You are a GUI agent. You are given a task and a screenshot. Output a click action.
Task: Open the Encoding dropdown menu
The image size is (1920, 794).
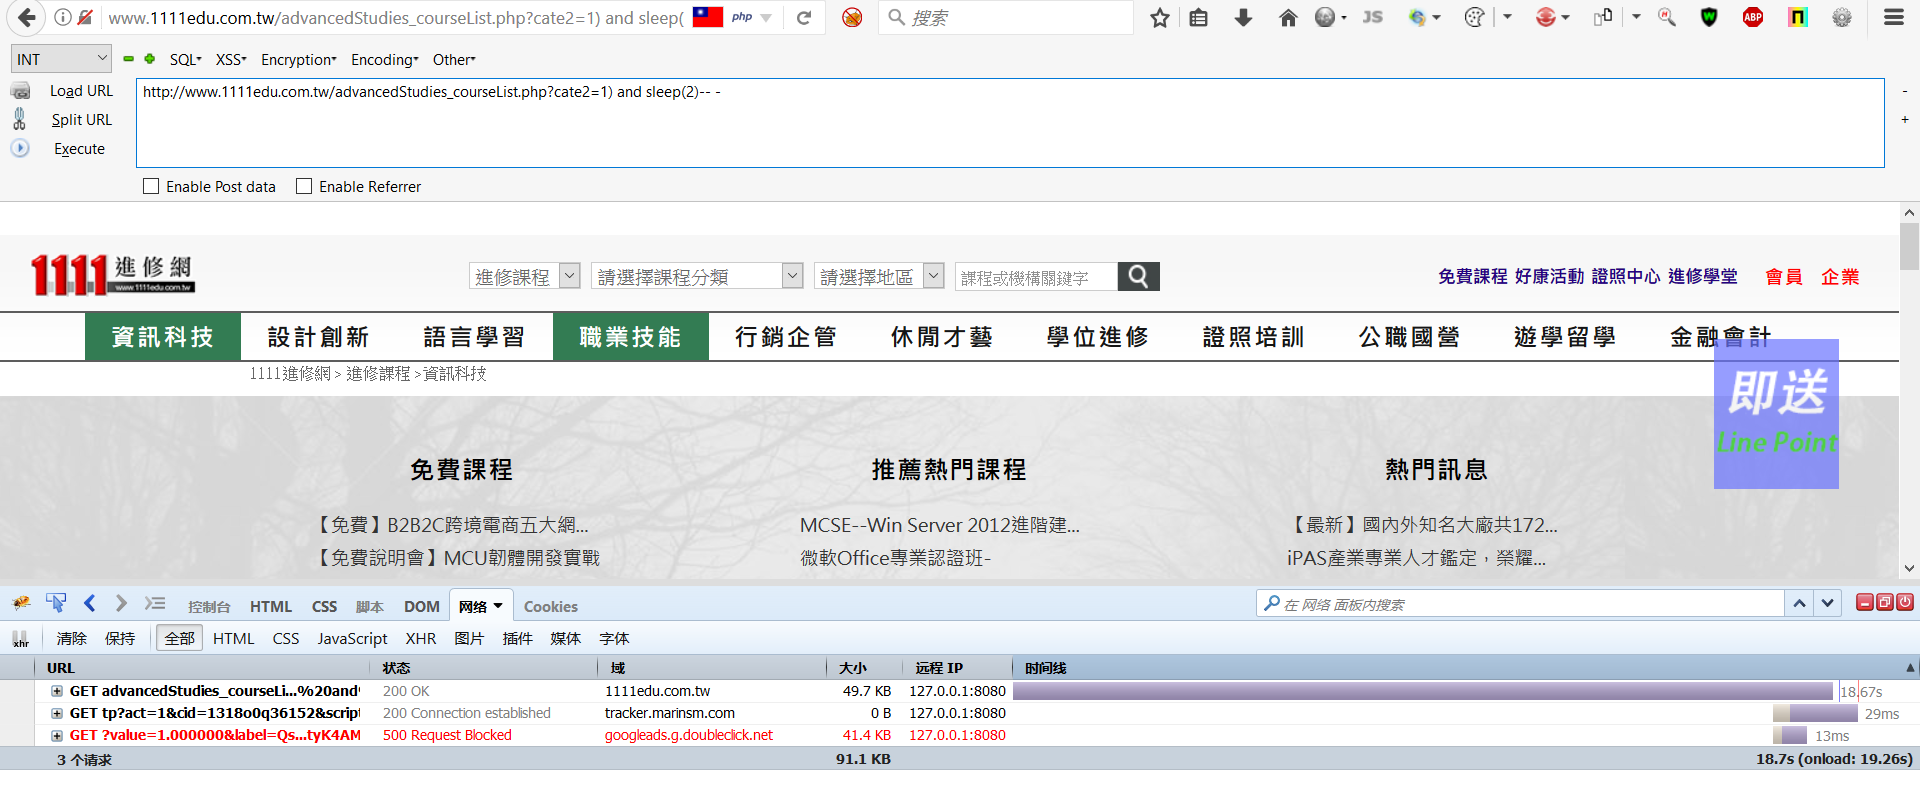pyautogui.click(x=385, y=60)
